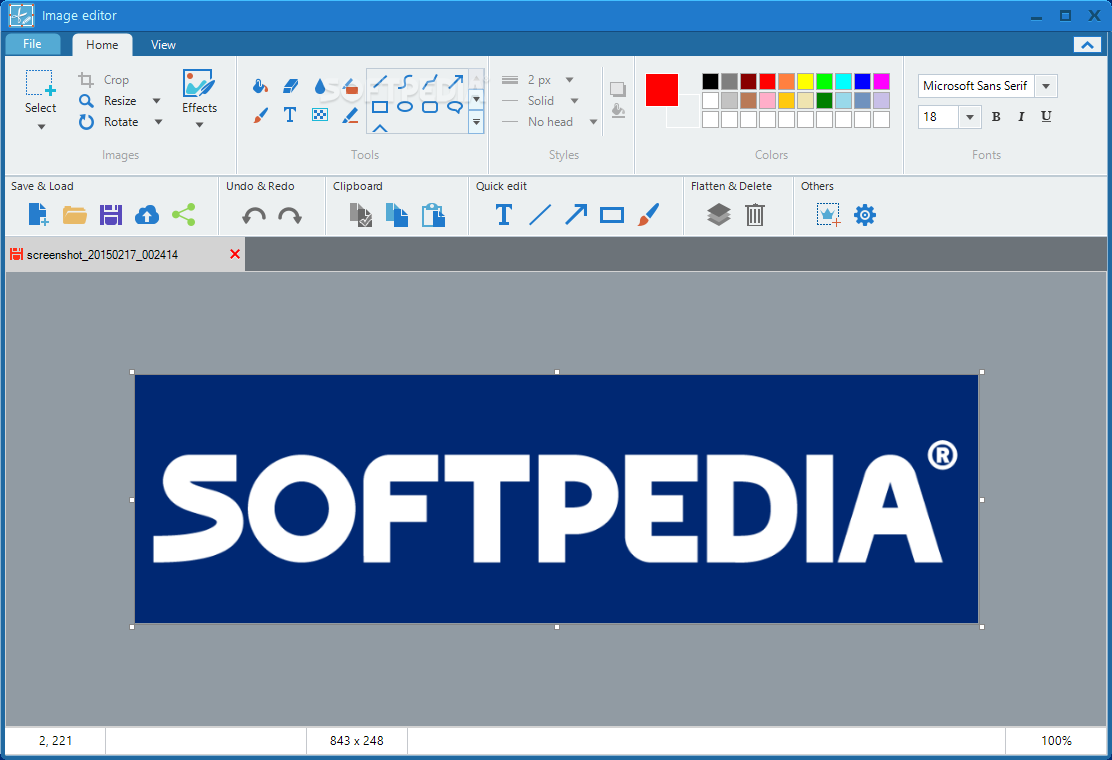Share the image
Viewport: 1112px width, 760px height.
(183, 215)
